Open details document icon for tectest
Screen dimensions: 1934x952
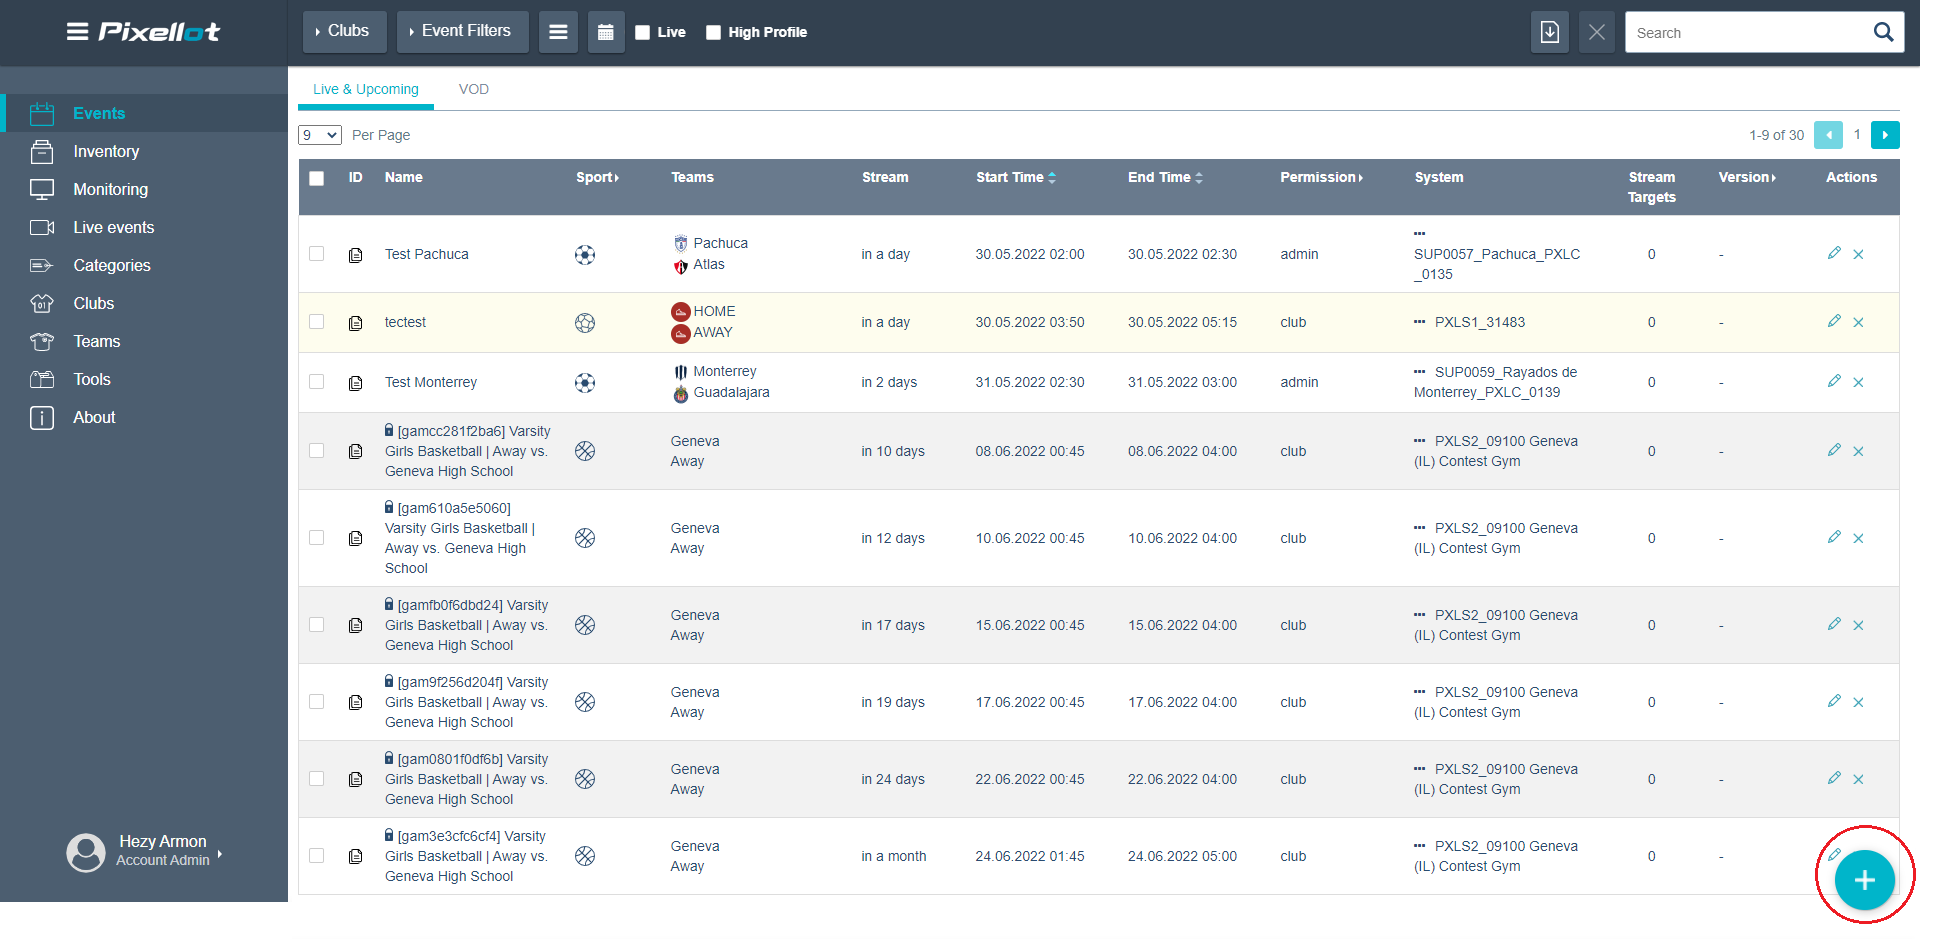[x=355, y=323]
